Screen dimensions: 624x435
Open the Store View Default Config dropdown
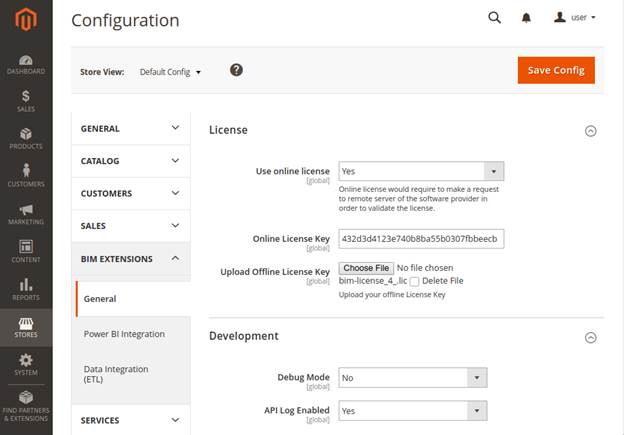[170, 72]
